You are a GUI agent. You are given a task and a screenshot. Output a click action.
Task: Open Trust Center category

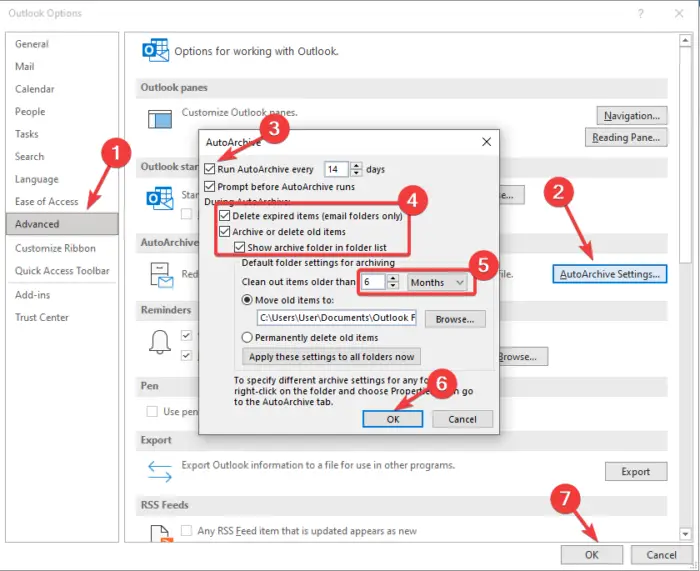(x=62, y=317)
